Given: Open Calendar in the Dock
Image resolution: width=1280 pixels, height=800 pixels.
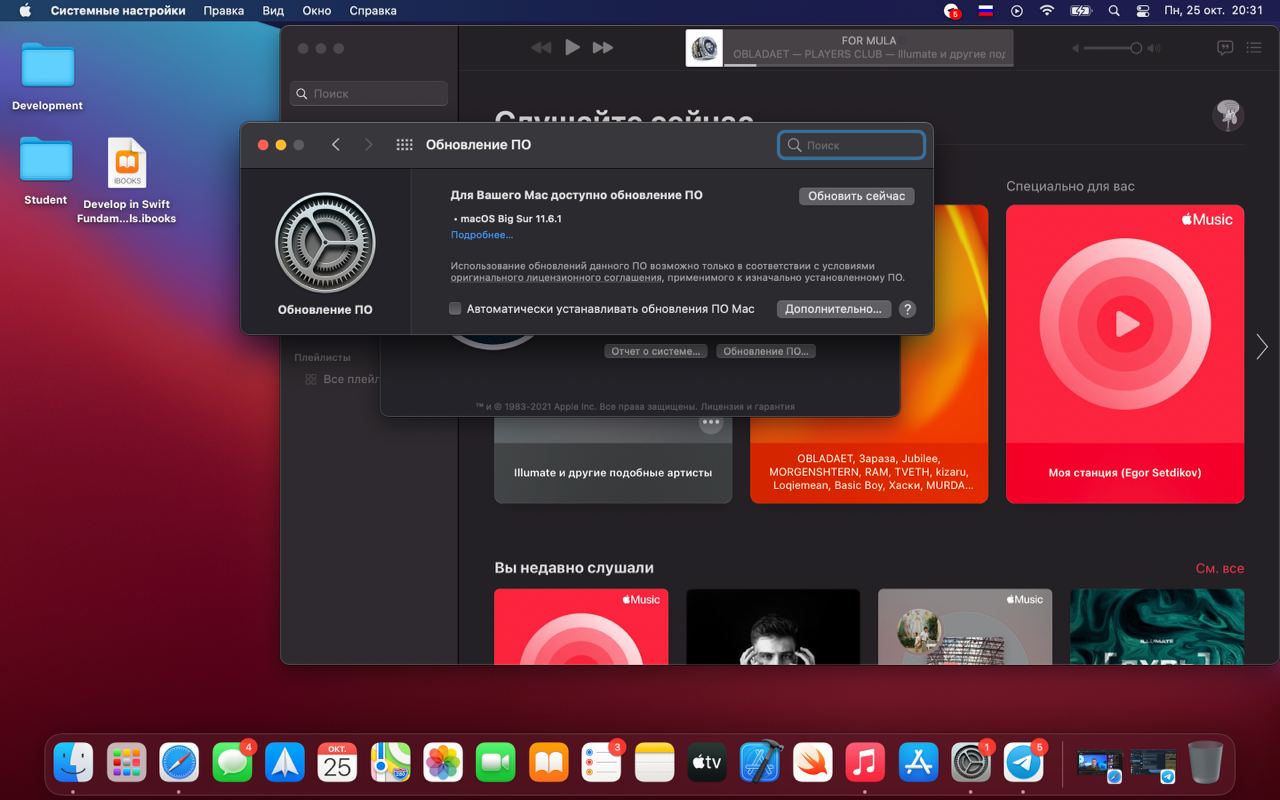Looking at the screenshot, I should pos(337,763).
